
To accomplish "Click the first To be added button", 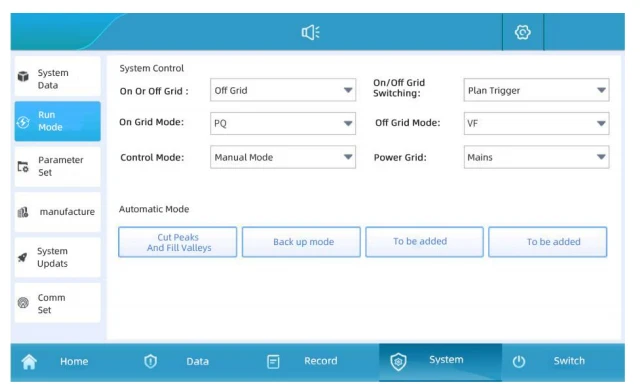I will 424,242.
